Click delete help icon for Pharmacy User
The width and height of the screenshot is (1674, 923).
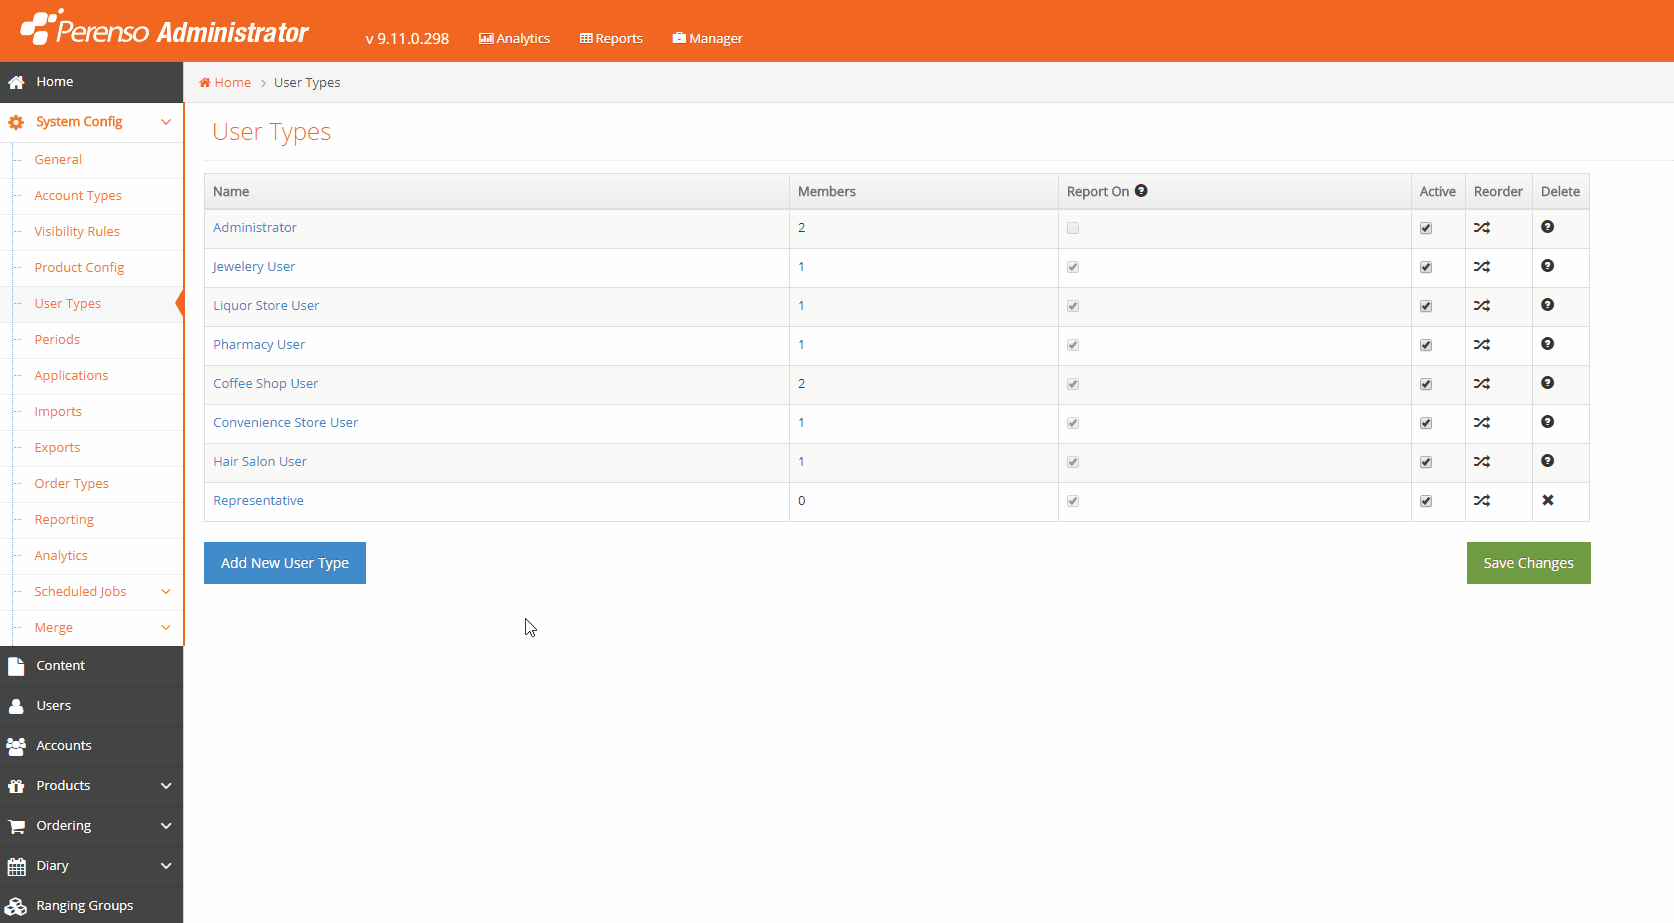(1548, 344)
